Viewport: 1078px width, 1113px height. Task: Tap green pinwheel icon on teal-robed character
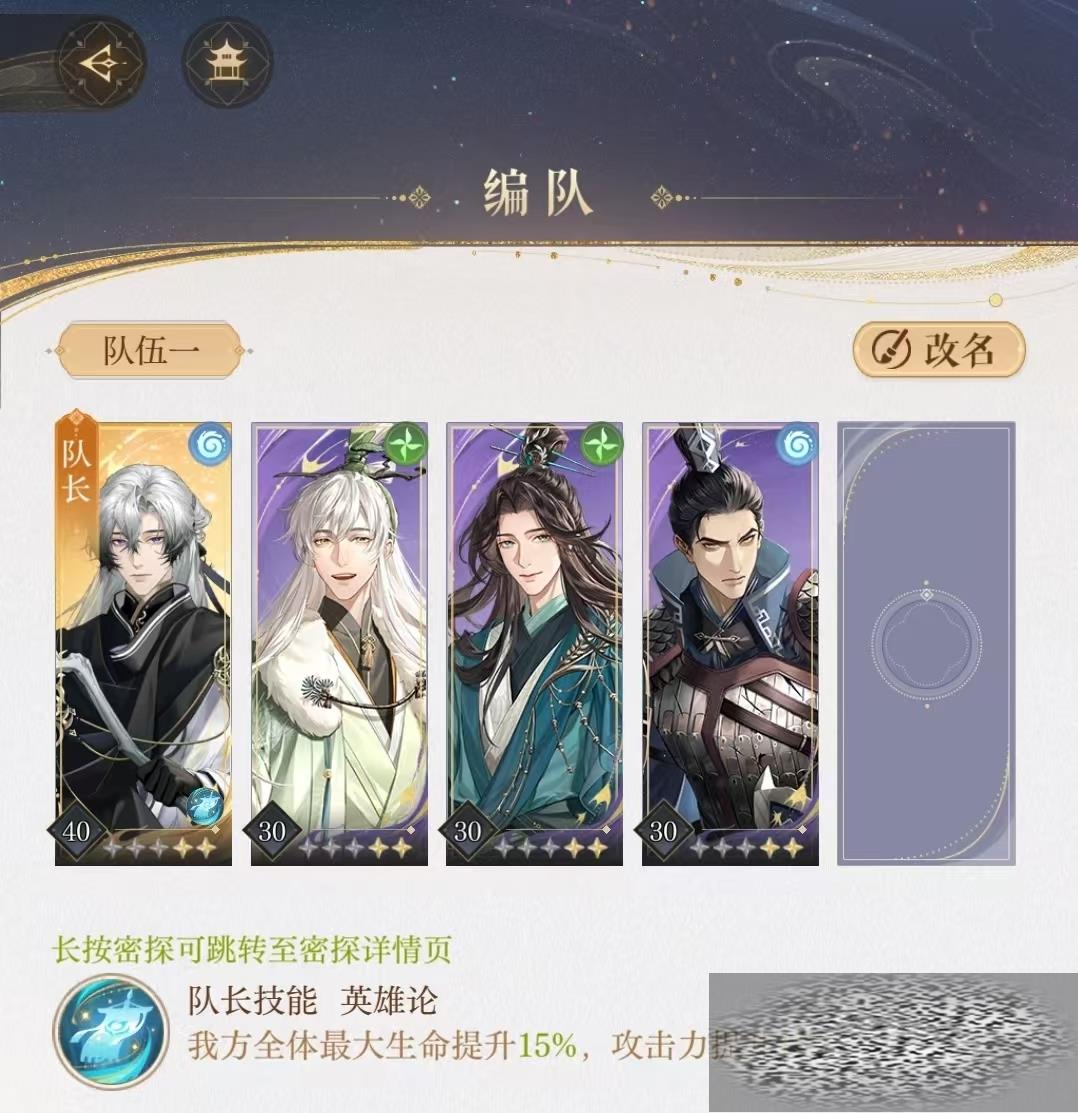click(x=602, y=444)
